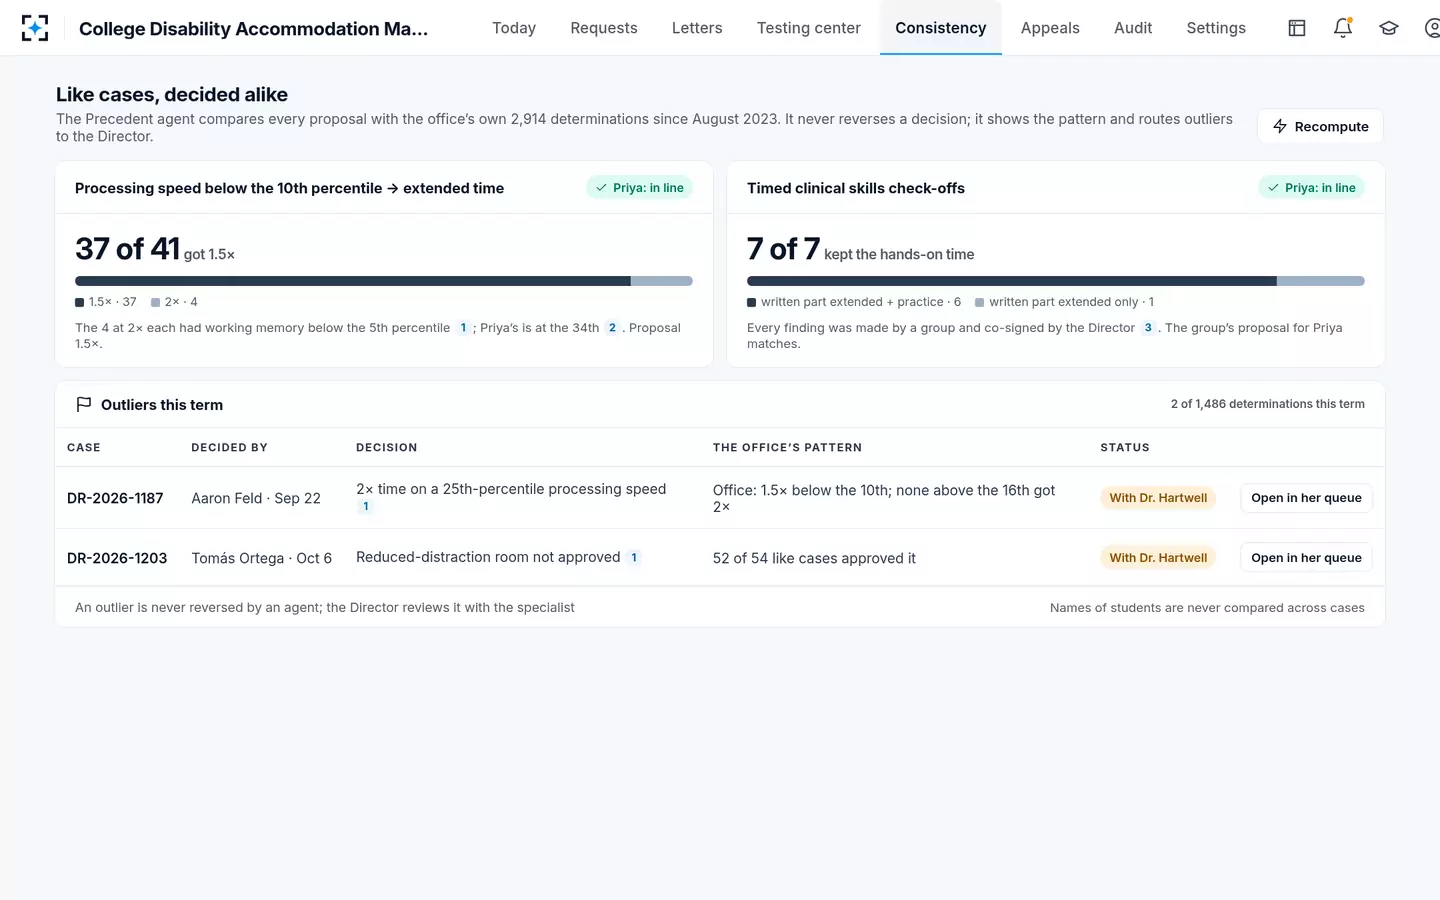Screen dimensions: 1440x900
Task: Click 'With Dr. Hartwell' status for DR-2026-1187
Action: coord(1158,498)
